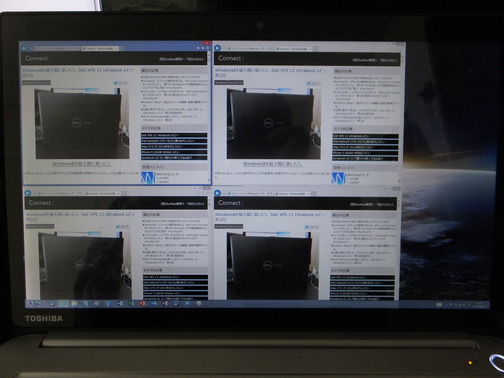The height and width of the screenshot is (378, 504).
Task: Select the Connect tab in top-left browser
Action: pyautogui.click(x=99, y=49)
